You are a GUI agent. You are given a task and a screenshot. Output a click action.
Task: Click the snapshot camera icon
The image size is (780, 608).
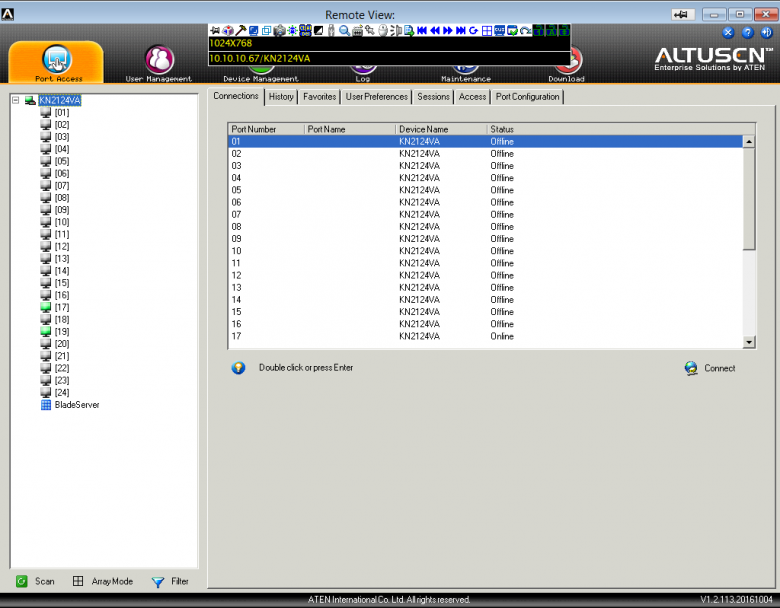tap(280, 31)
